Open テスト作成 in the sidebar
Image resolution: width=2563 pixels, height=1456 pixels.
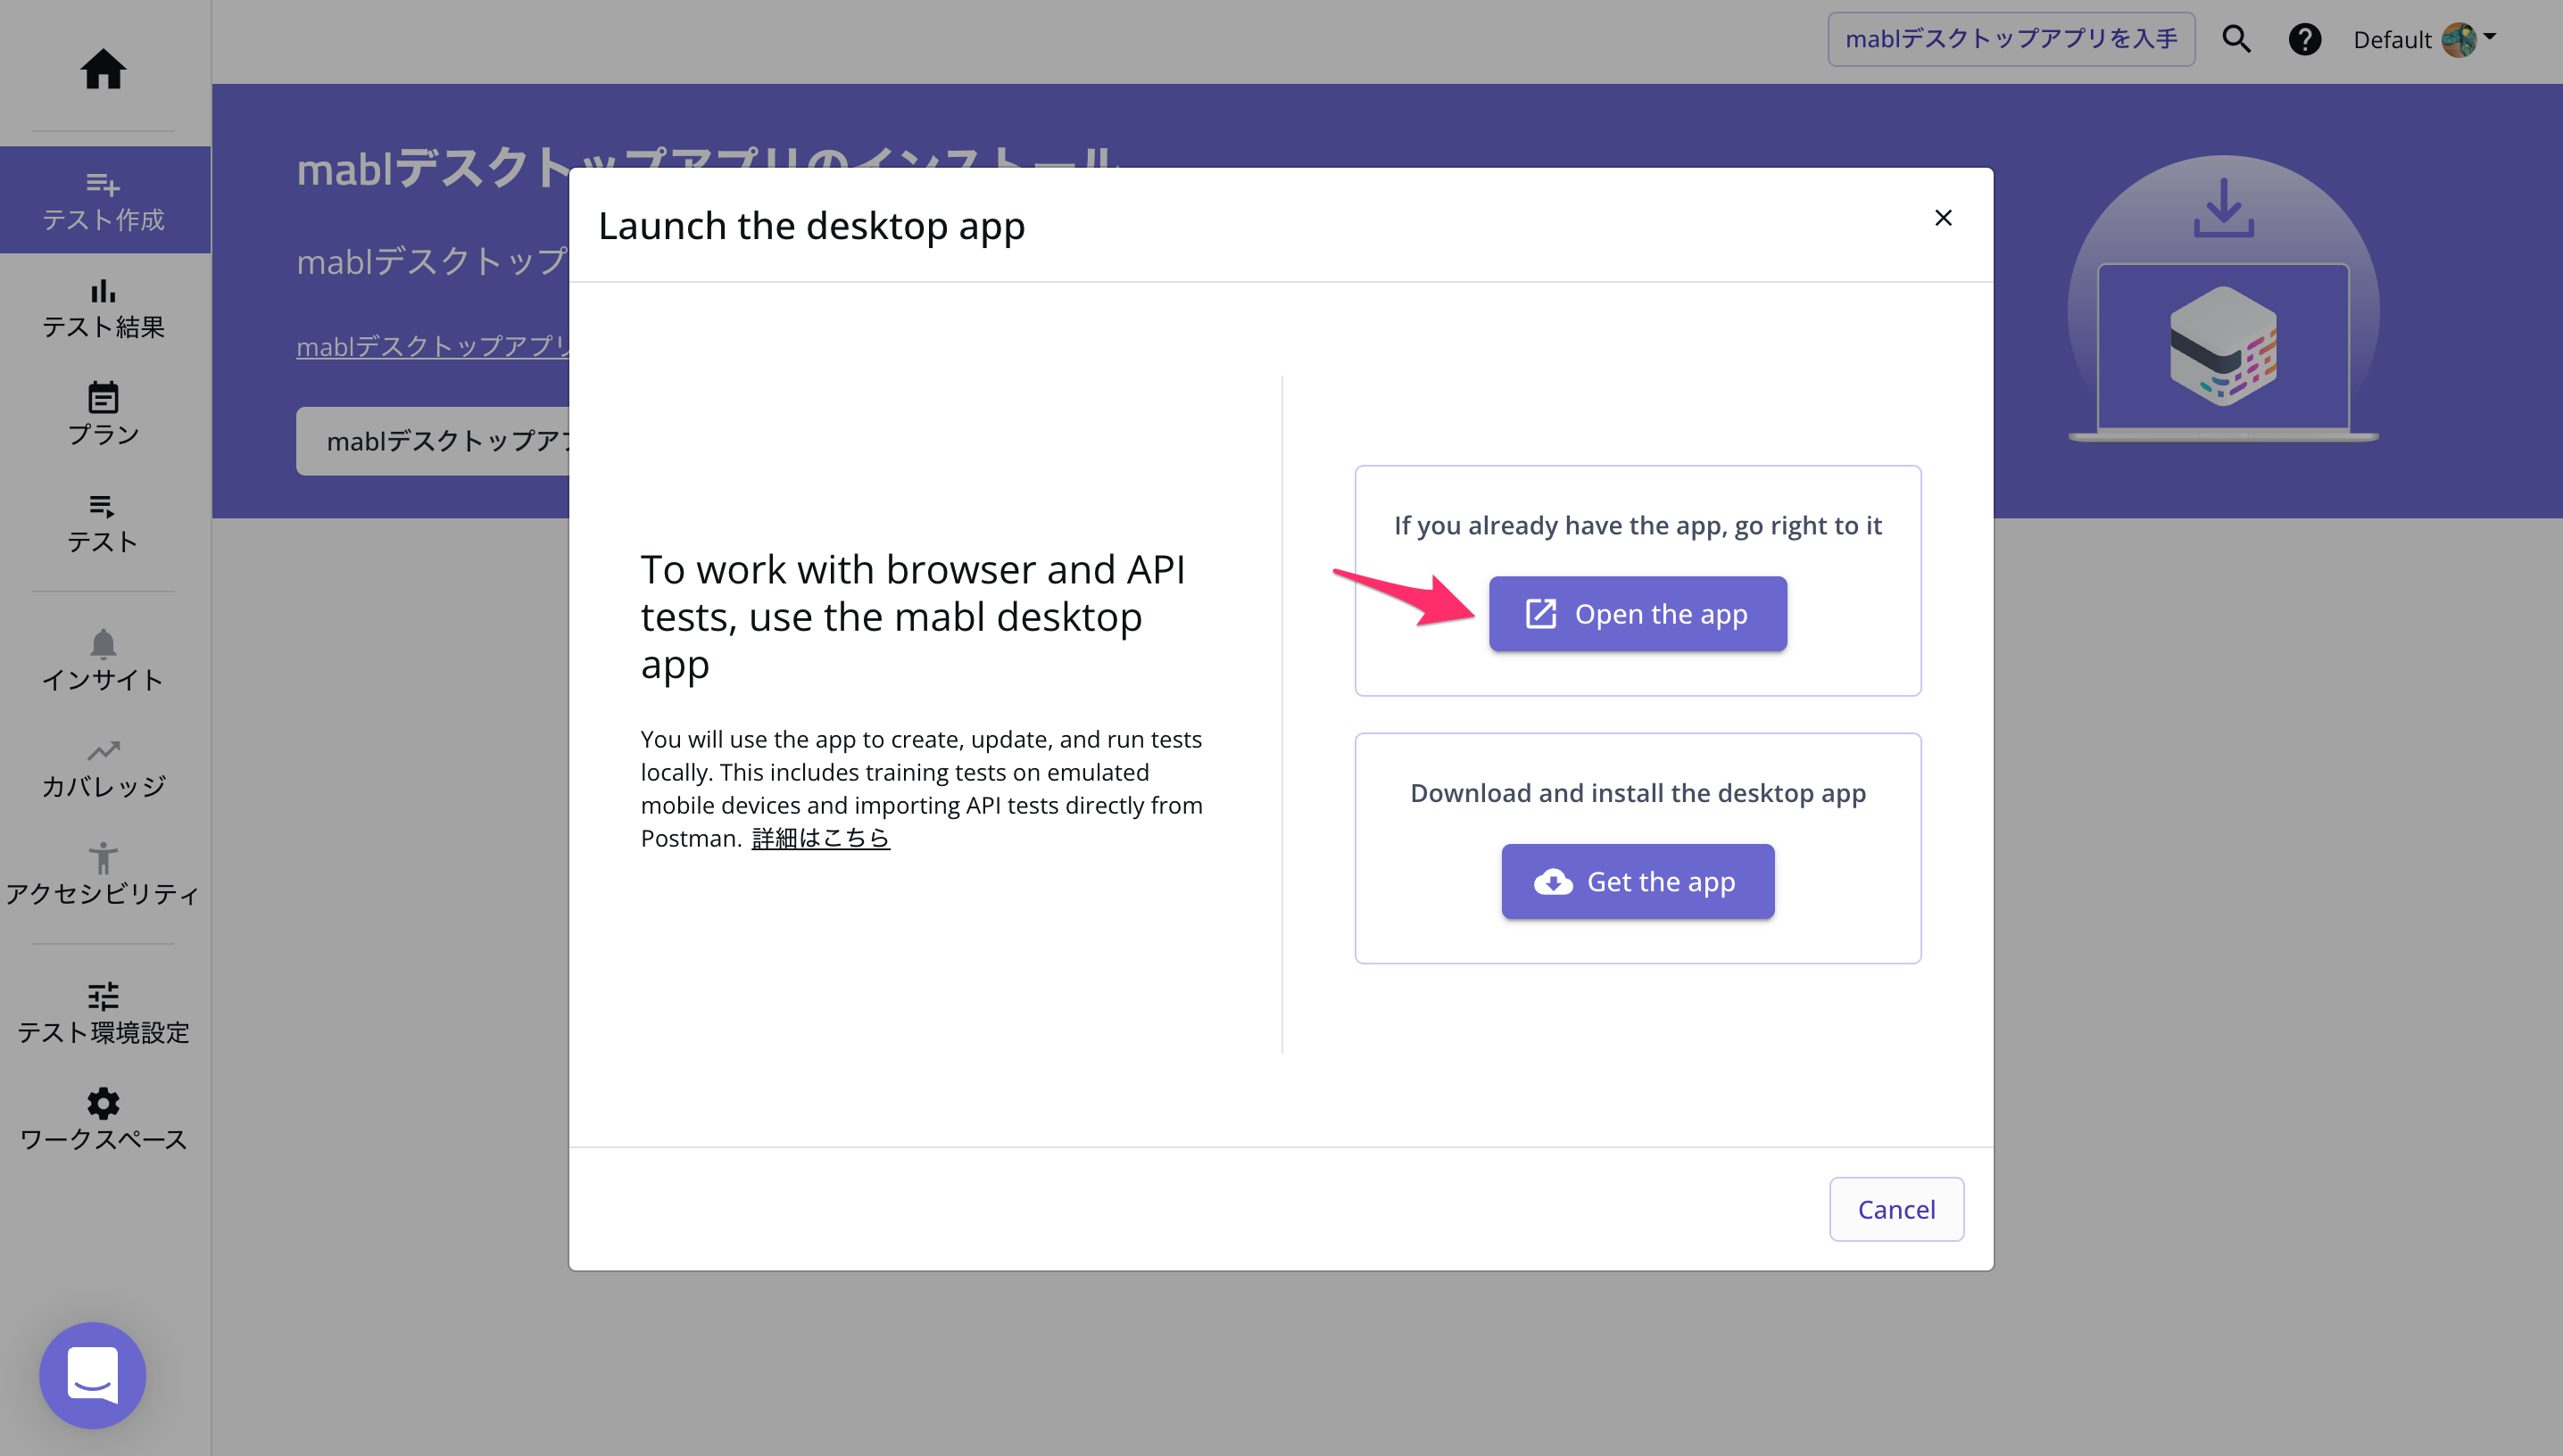point(104,200)
